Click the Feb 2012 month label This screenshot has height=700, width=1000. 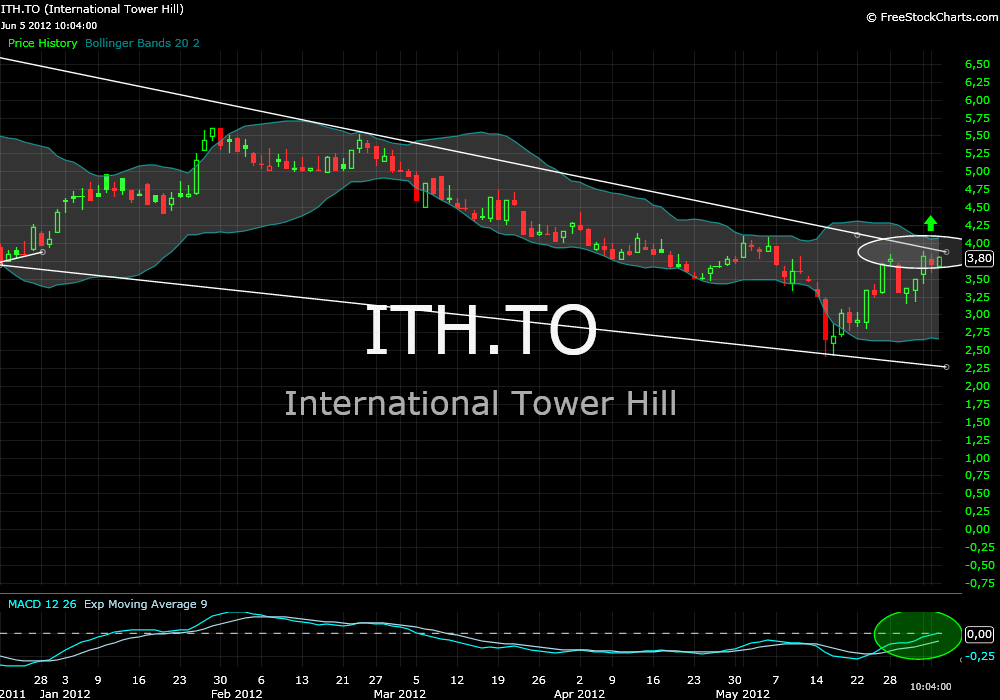pos(237,694)
